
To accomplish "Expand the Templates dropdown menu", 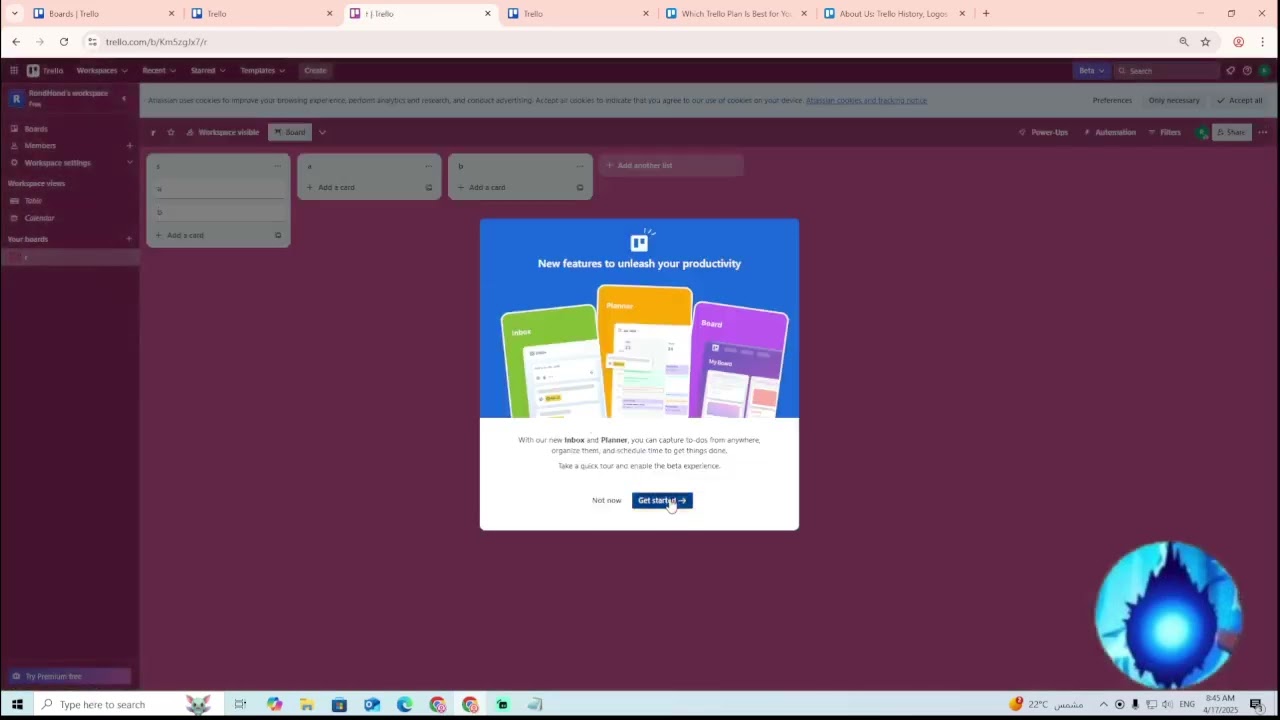I will point(262,71).
